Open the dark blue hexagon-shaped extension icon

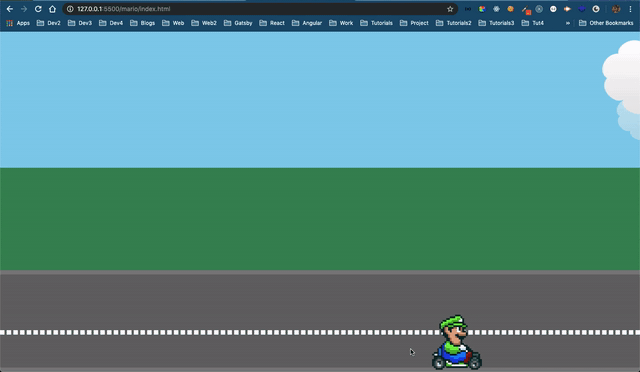pos(582,9)
